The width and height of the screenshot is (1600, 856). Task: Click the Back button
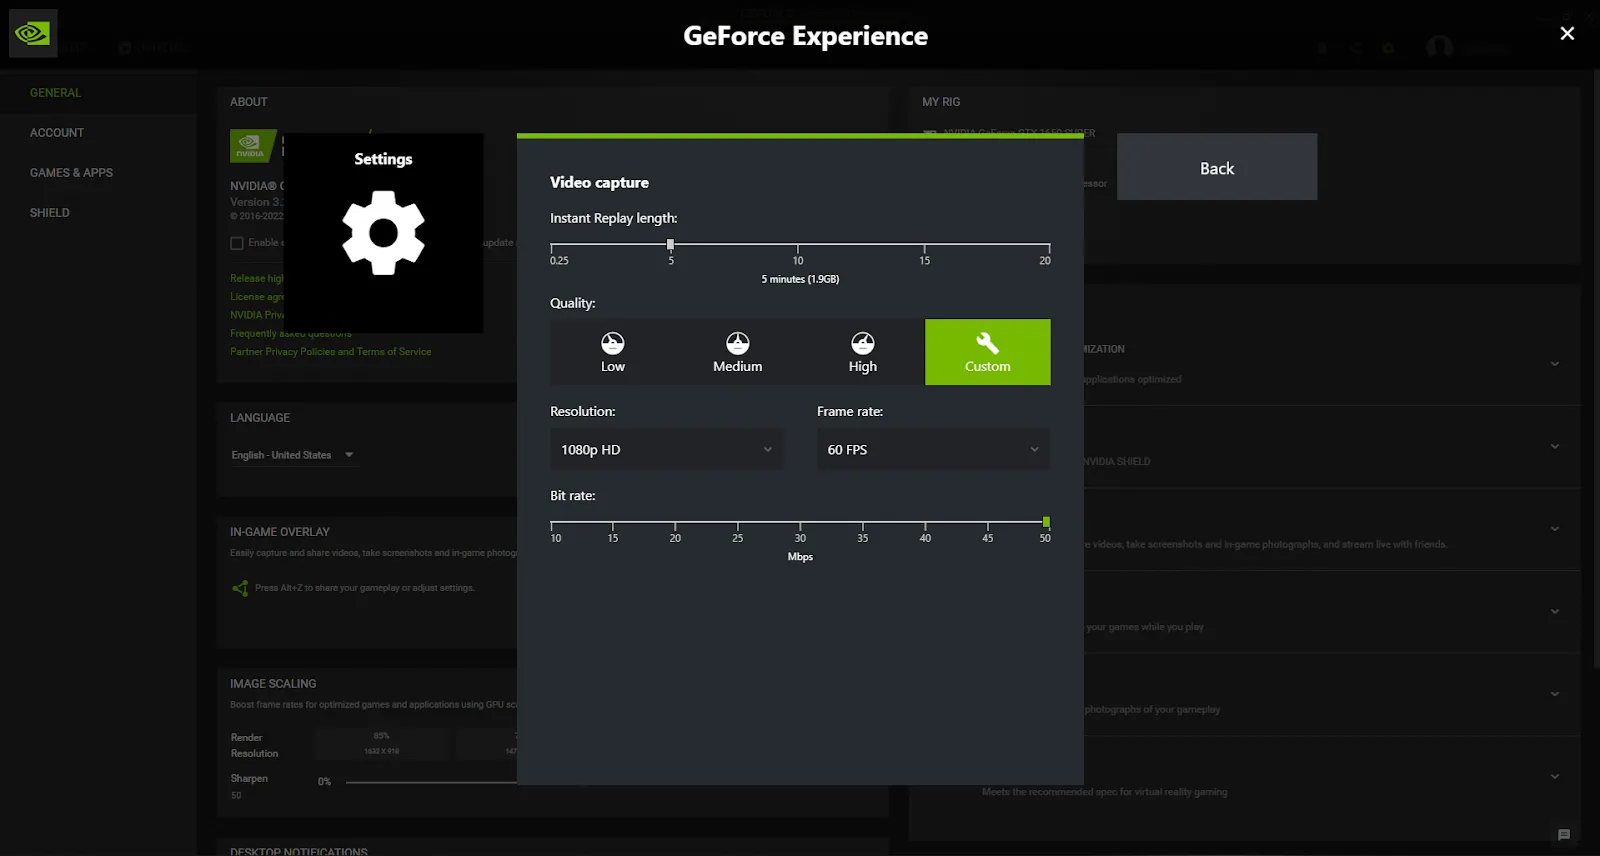point(1217,167)
